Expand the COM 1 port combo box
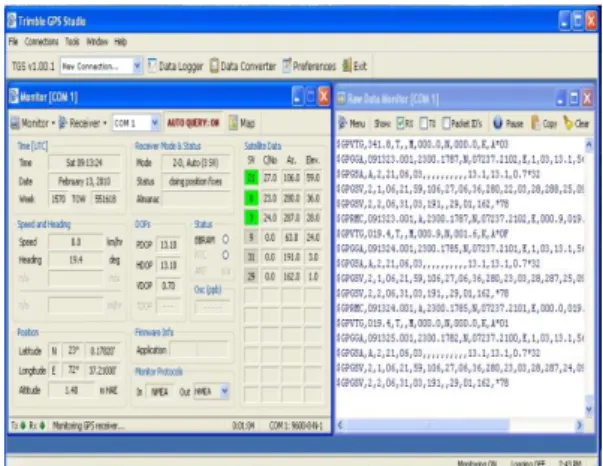603x466 pixels. [x=155, y=123]
